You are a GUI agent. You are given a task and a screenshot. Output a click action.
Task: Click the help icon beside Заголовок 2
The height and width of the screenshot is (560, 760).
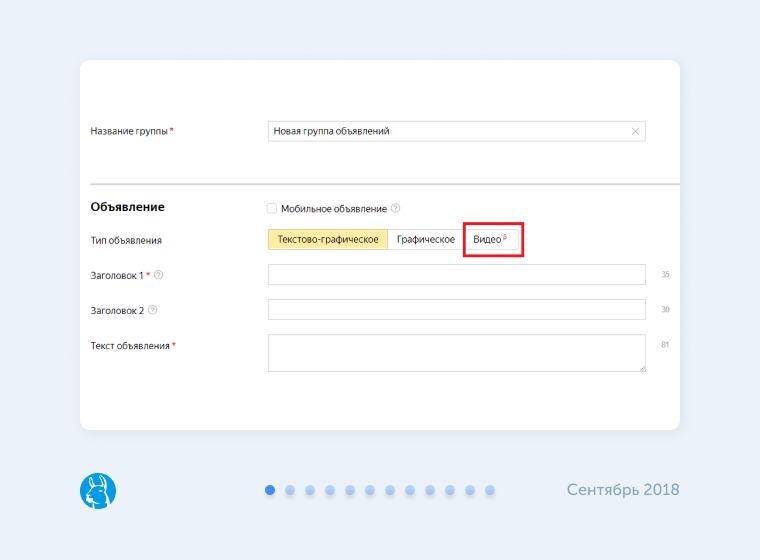pos(152,310)
